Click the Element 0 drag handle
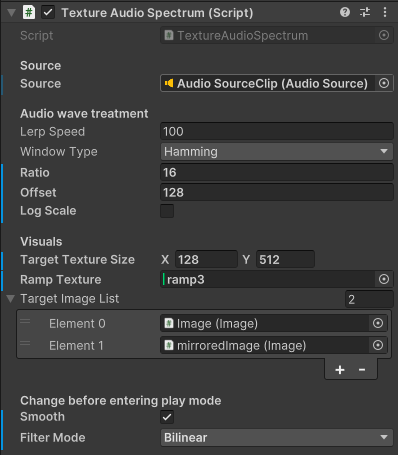The width and height of the screenshot is (398, 455). (25, 321)
